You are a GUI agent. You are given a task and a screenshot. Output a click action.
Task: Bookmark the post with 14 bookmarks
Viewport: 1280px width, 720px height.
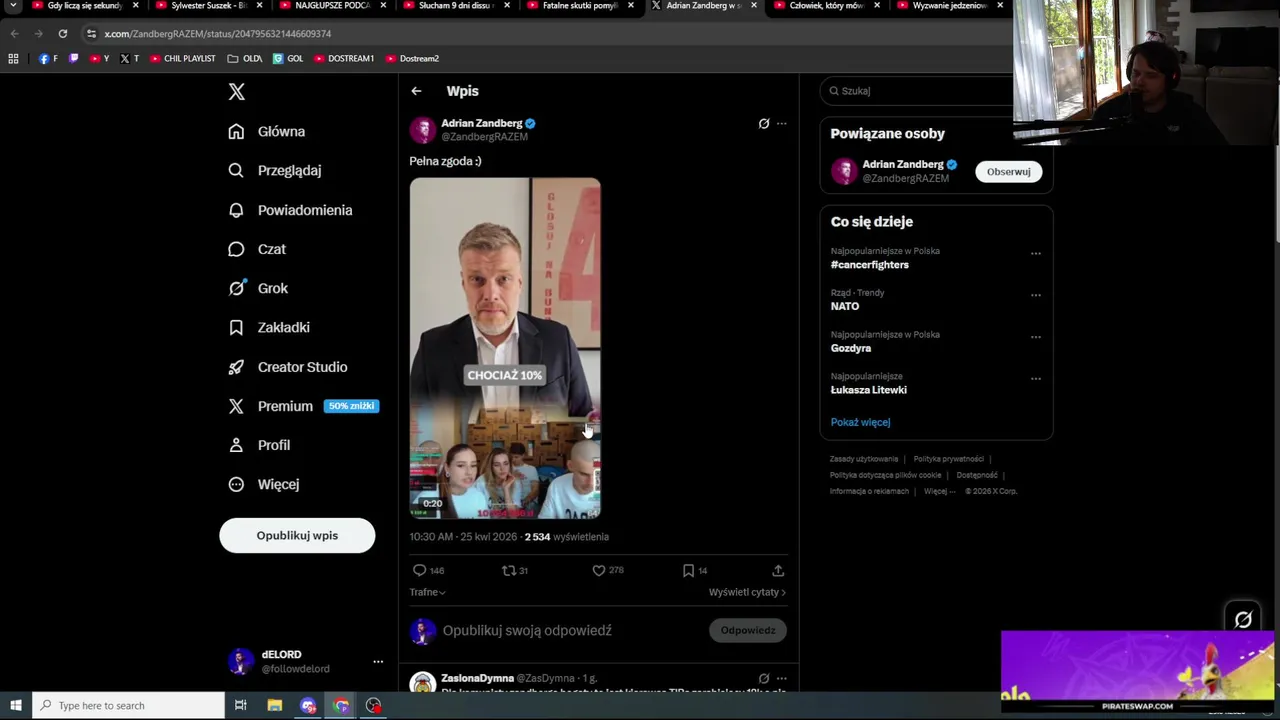click(x=688, y=570)
